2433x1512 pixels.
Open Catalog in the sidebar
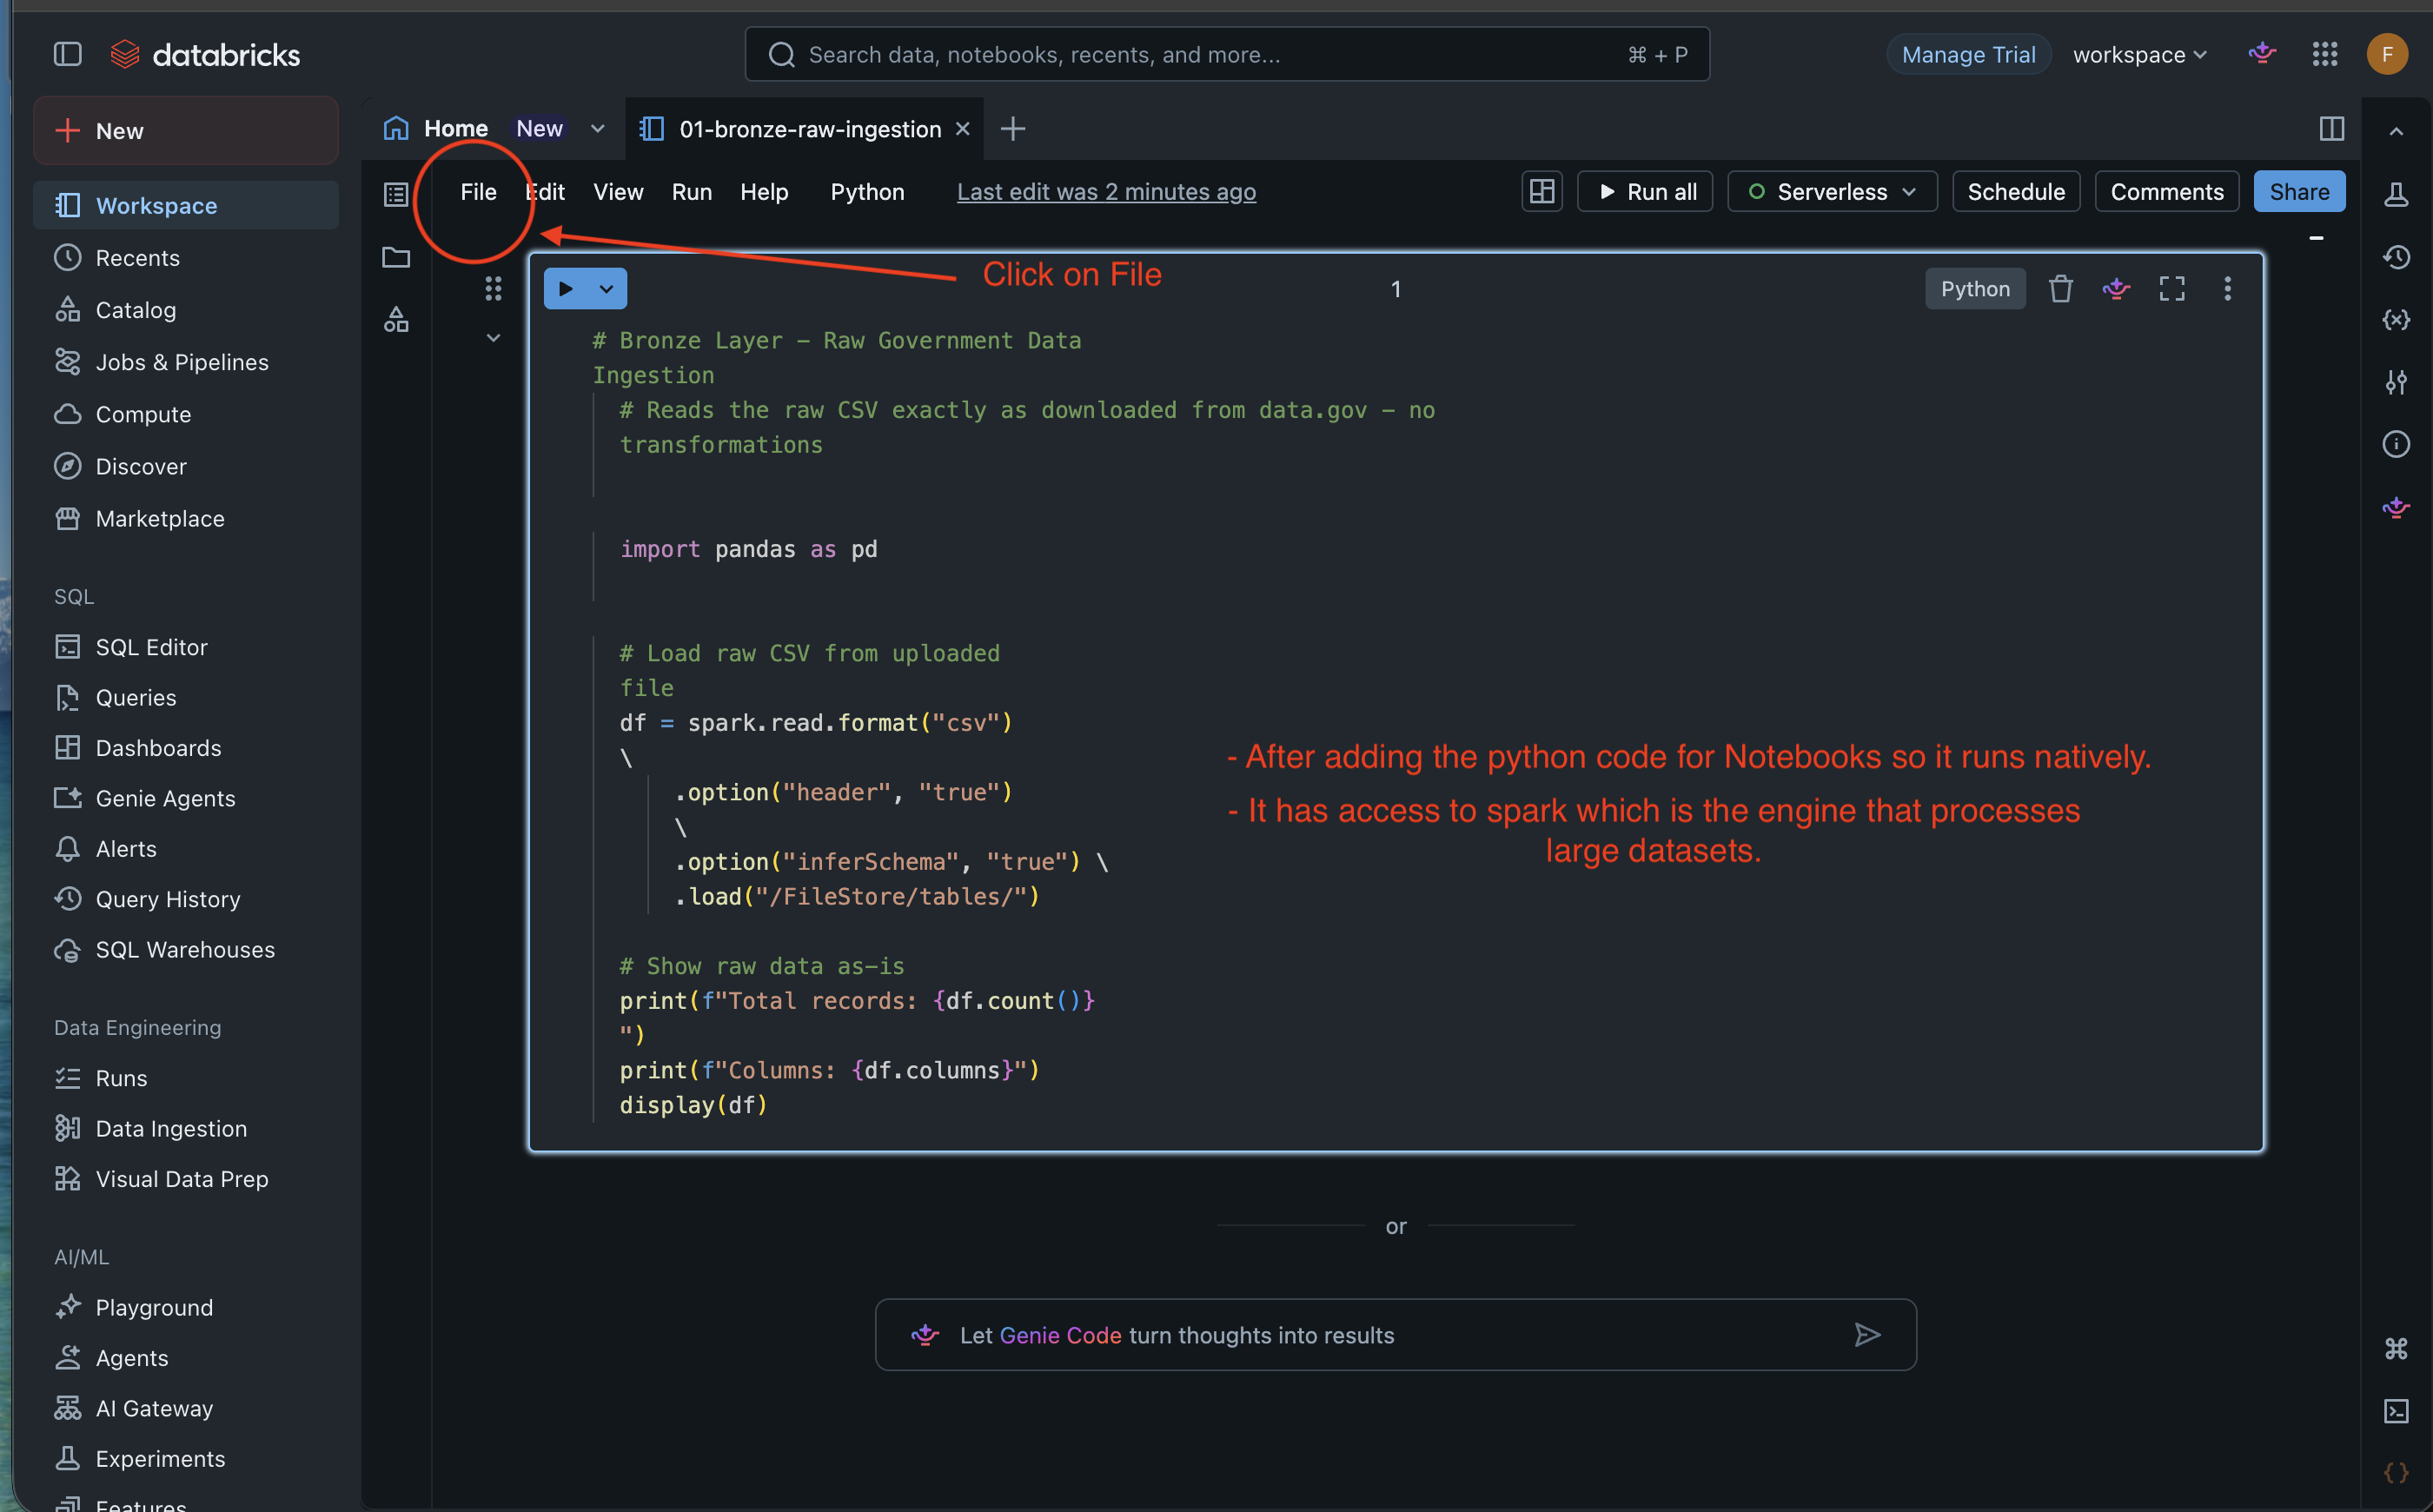coord(186,310)
